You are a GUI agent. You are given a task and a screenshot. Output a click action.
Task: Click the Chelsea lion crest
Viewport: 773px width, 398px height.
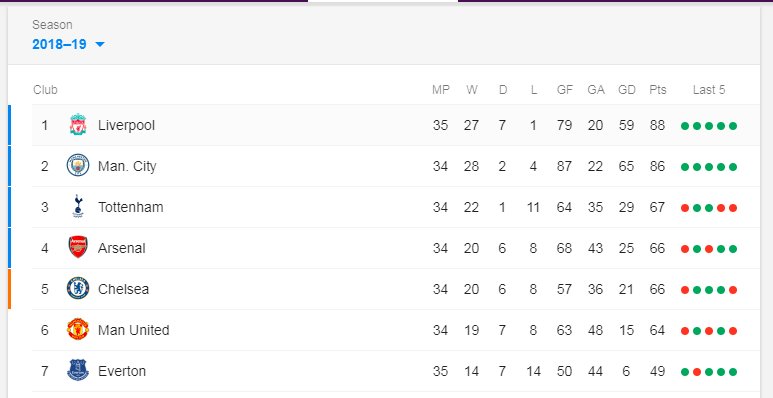pos(78,289)
